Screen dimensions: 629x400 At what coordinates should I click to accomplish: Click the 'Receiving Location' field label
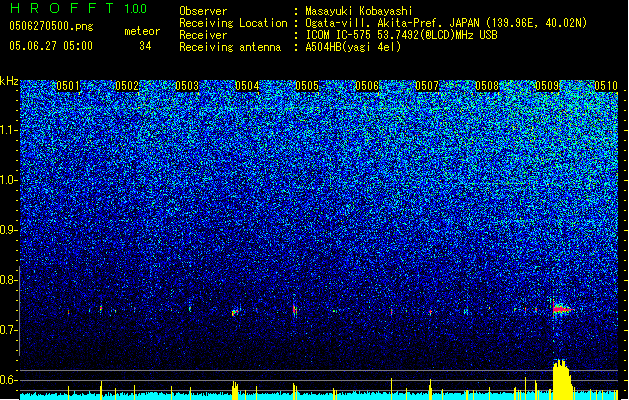[x=233, y=23]
